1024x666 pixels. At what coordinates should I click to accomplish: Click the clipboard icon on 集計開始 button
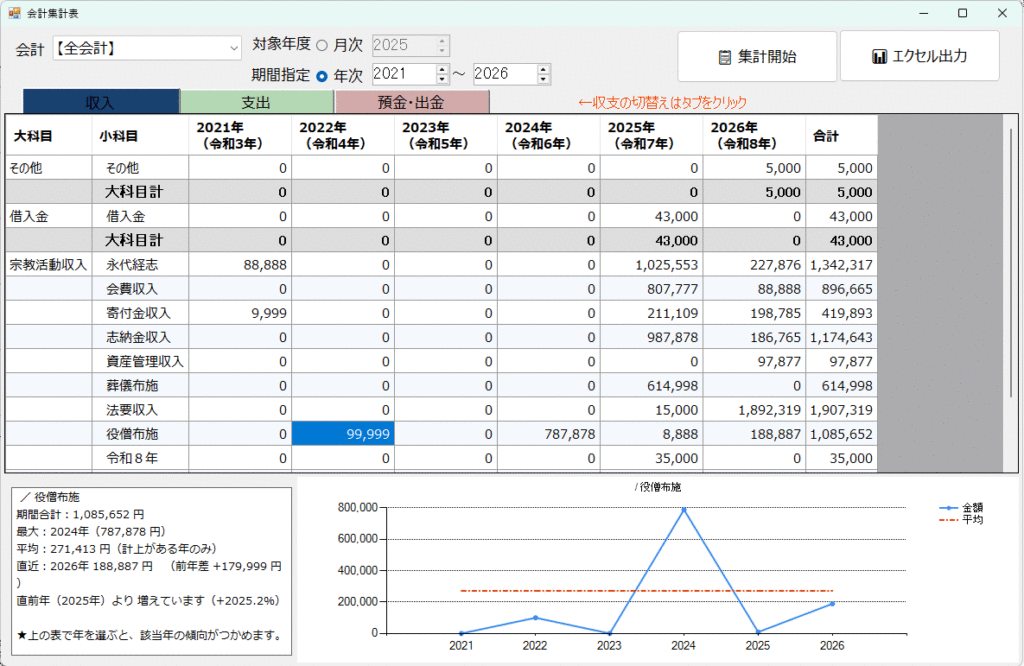[x=725, y=57]
